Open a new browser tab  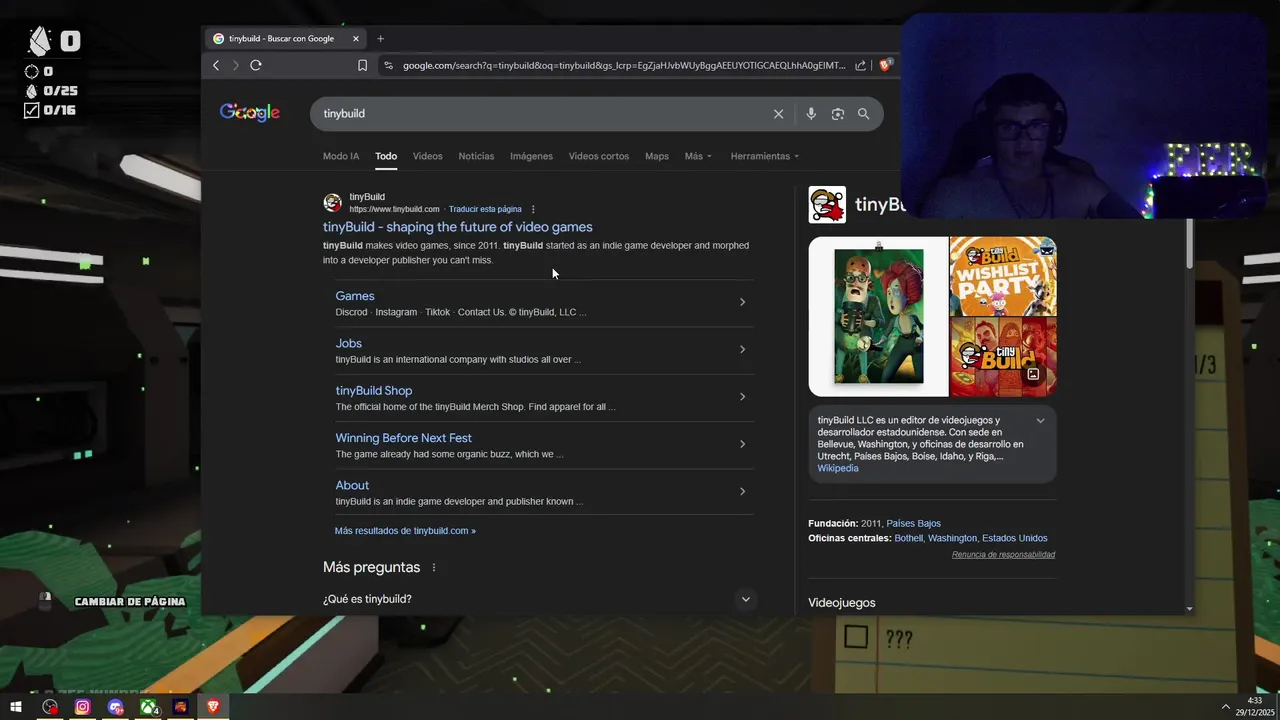tap(380, 39)
